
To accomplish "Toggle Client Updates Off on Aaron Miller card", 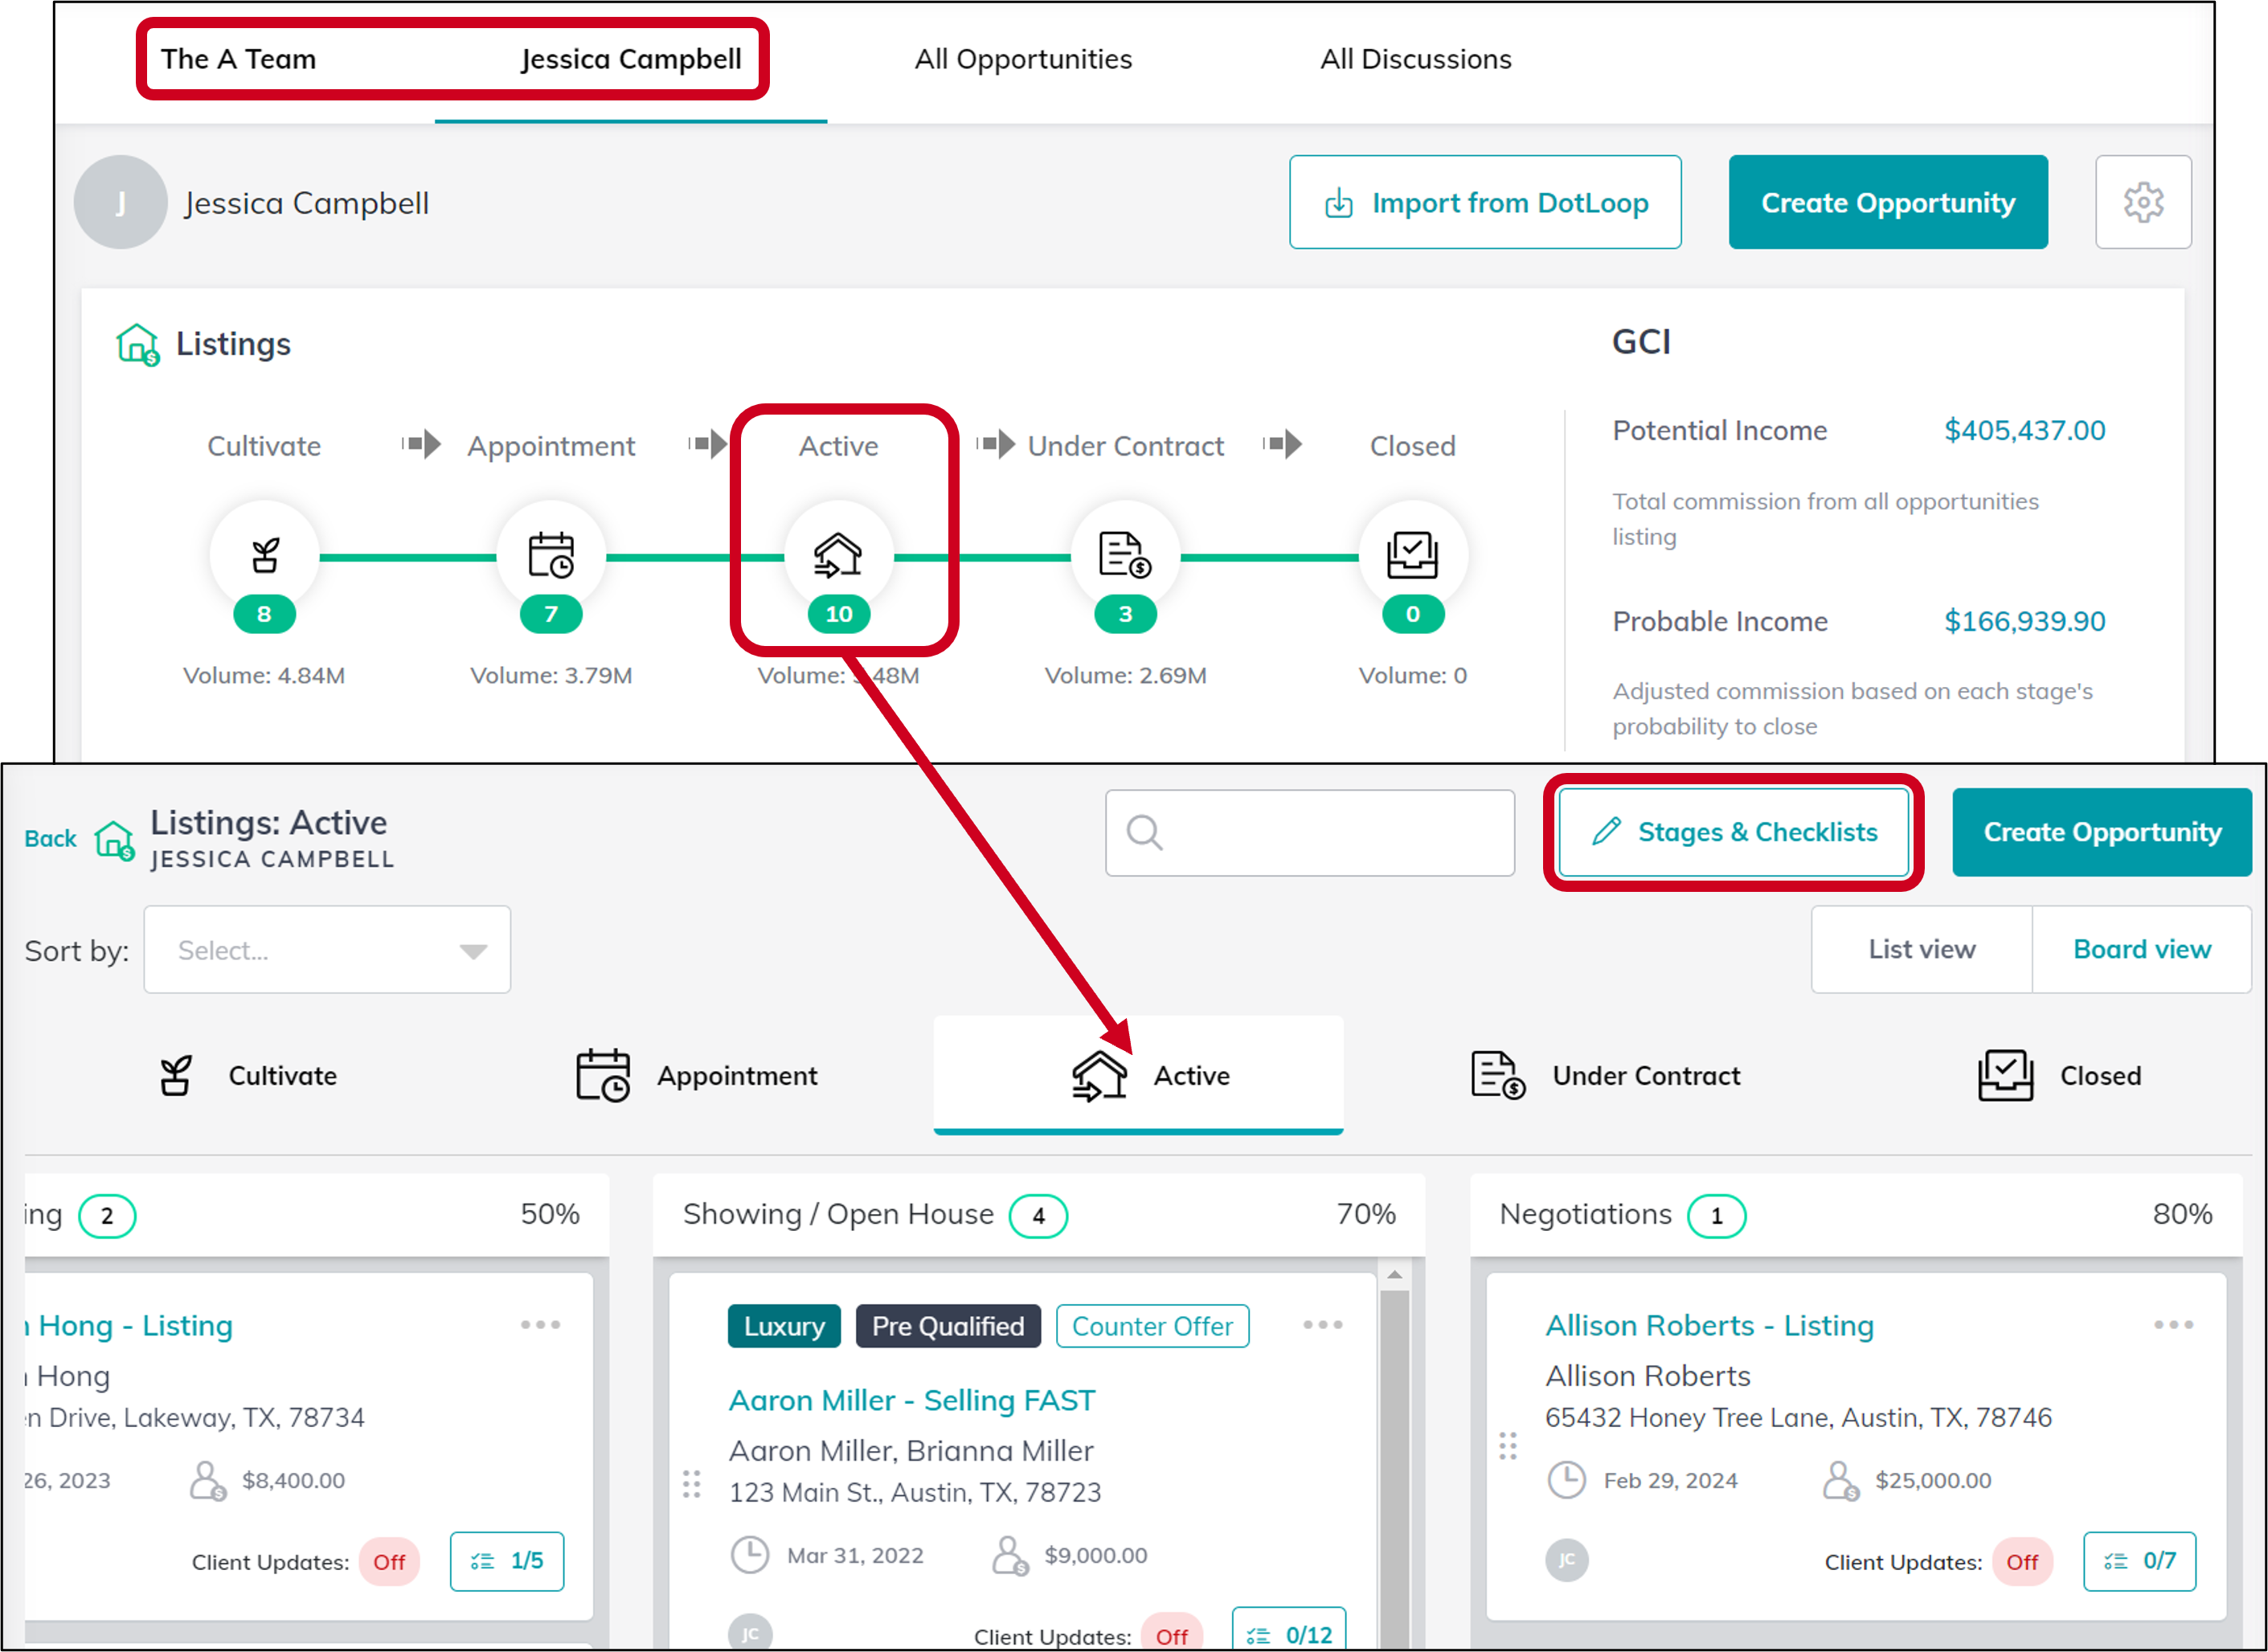I will [x=1171, y=1634].
